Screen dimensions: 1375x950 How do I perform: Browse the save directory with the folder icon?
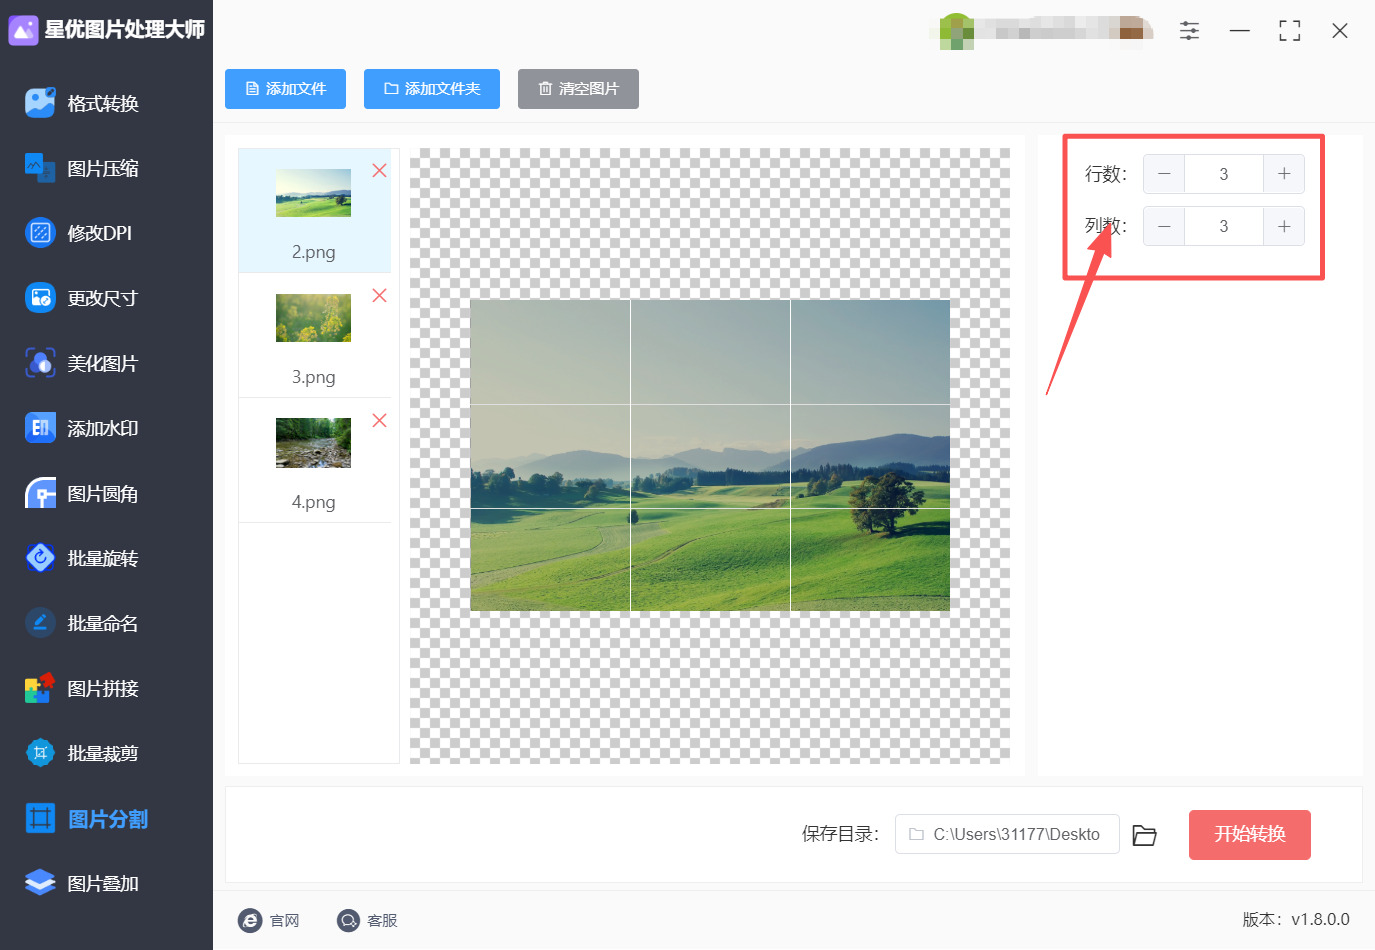(1145, 835)
